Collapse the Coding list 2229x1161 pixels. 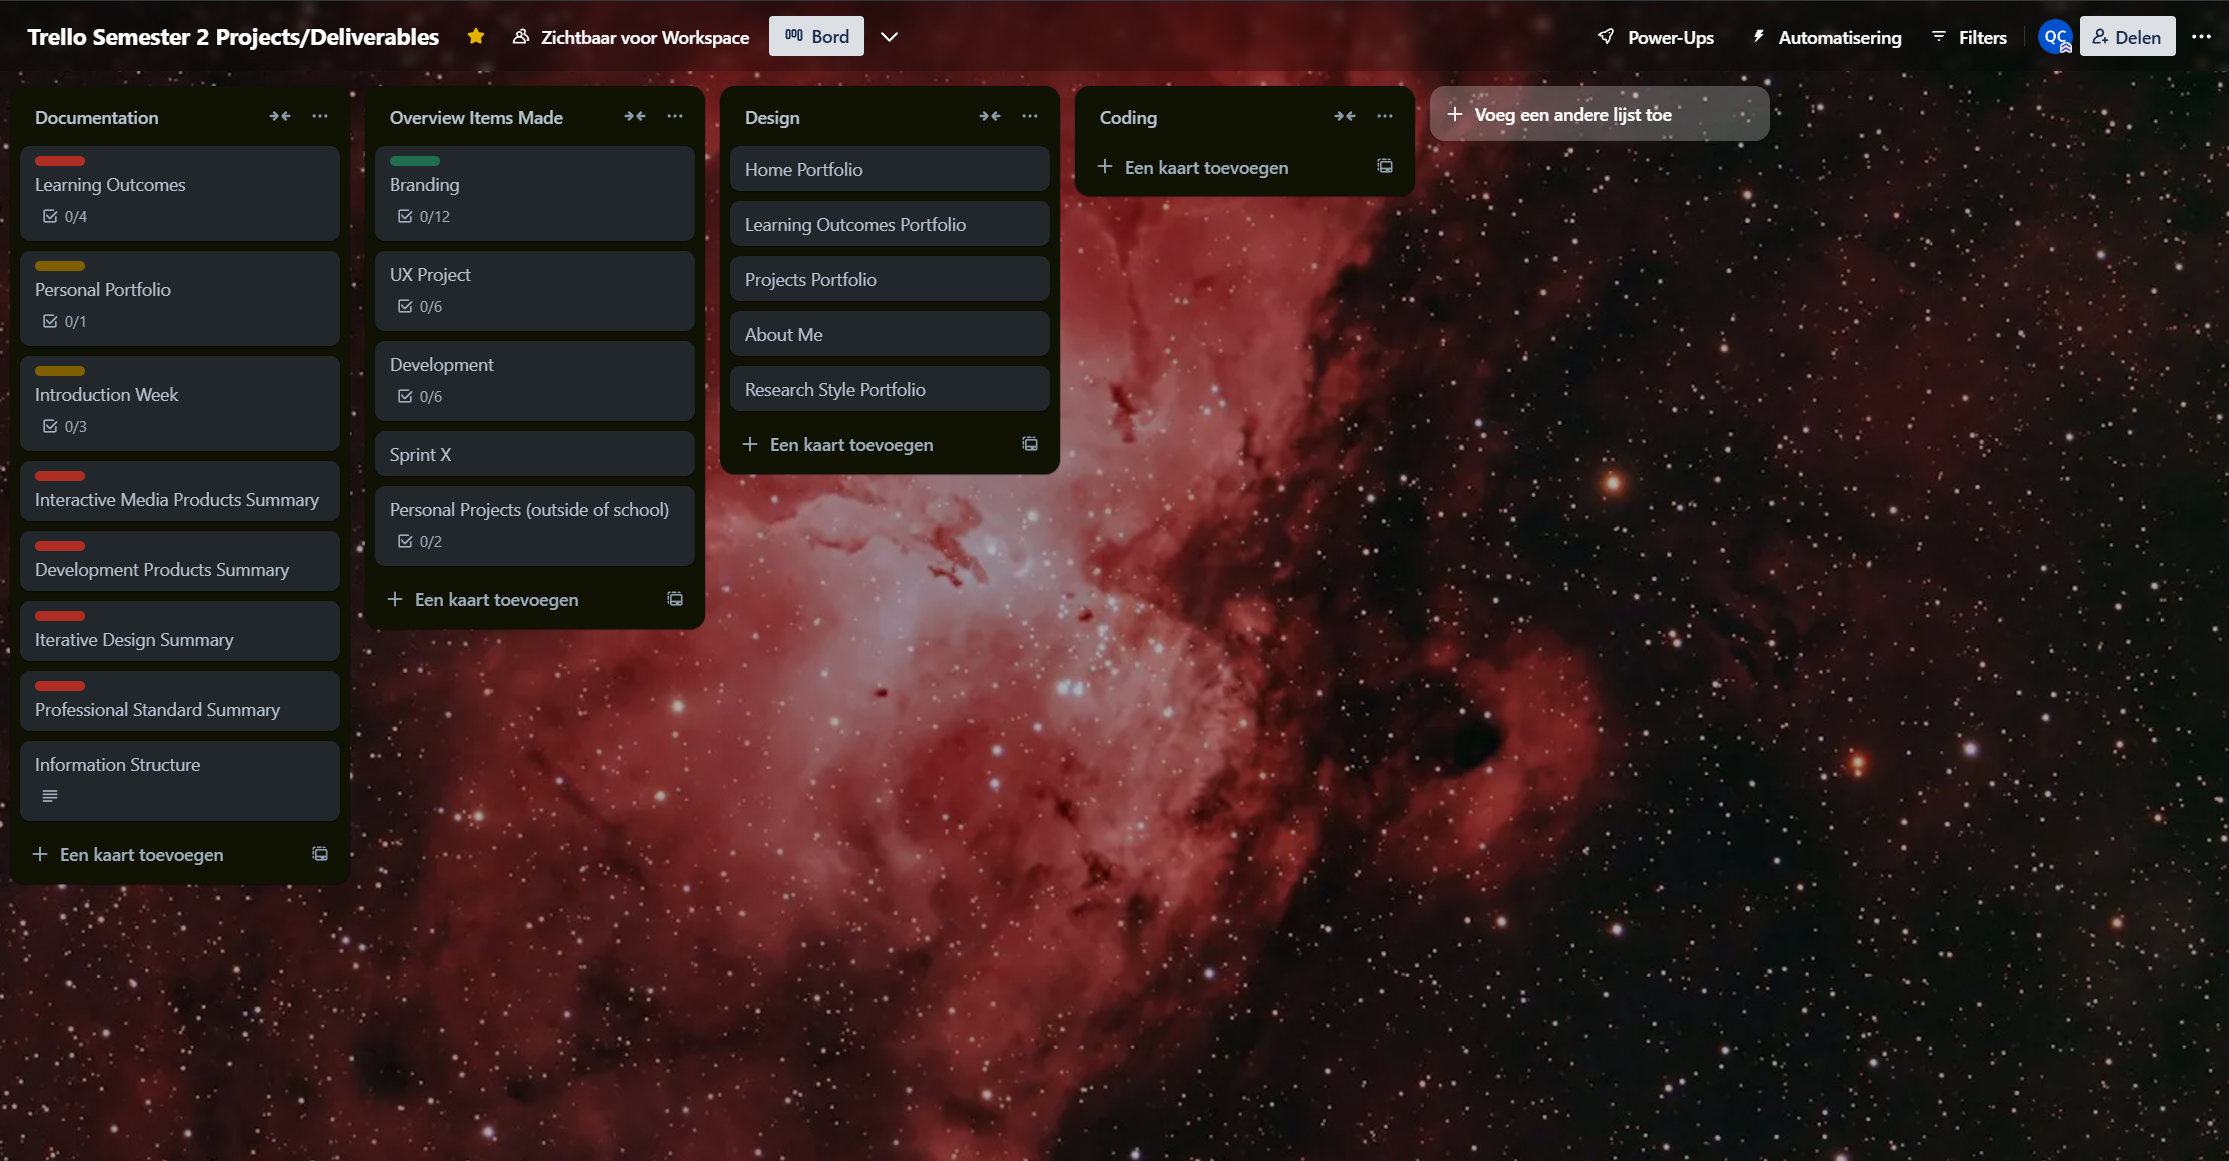tap(1345, 117)
